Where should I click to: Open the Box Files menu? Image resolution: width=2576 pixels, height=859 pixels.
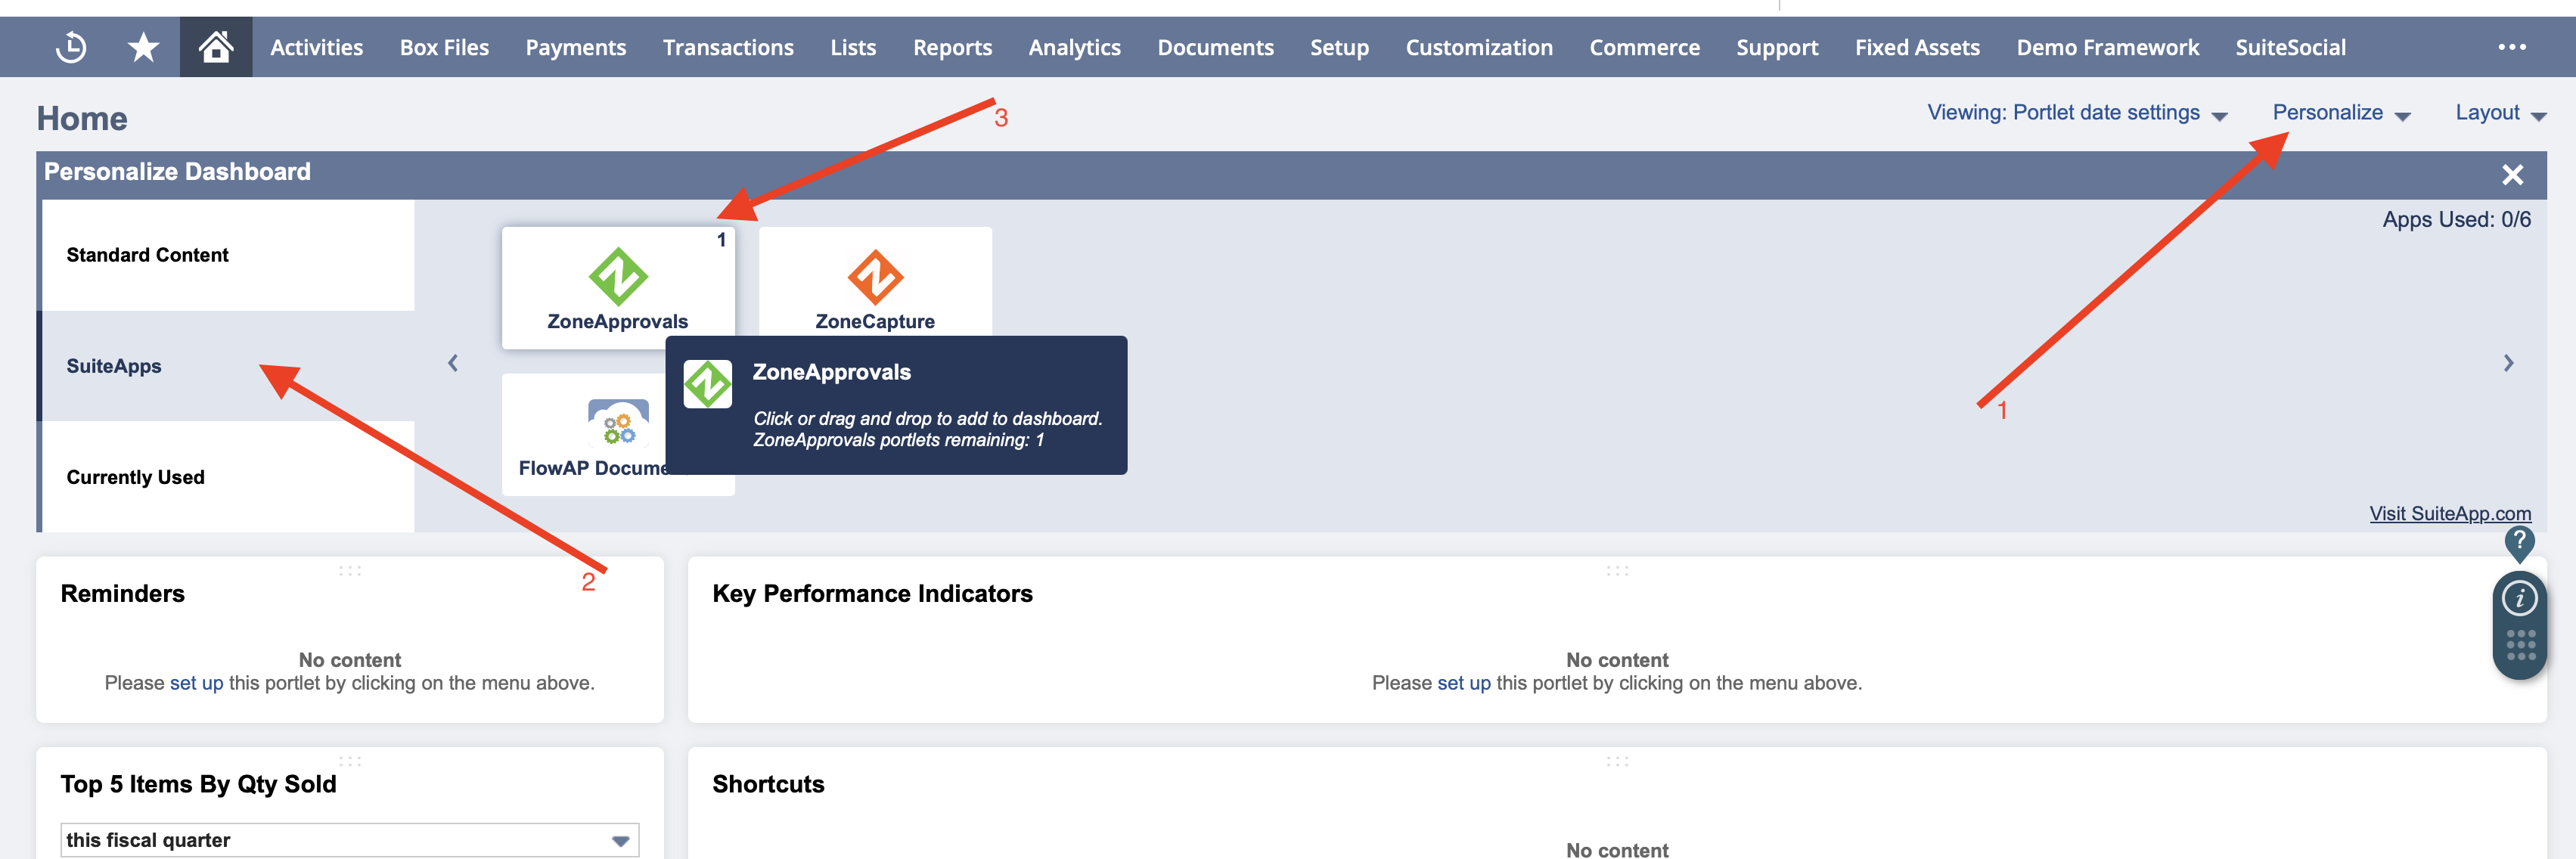tap(444, 47)
